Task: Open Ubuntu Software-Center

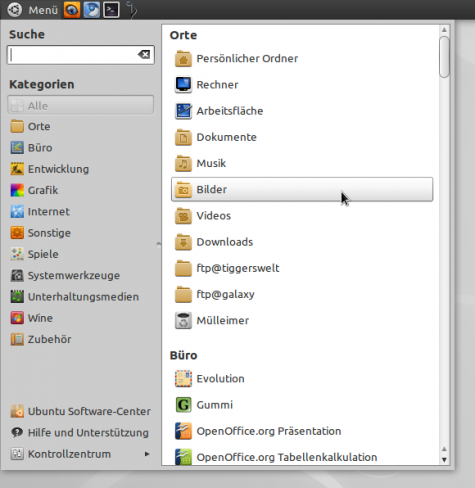Action: coord(81,412)
